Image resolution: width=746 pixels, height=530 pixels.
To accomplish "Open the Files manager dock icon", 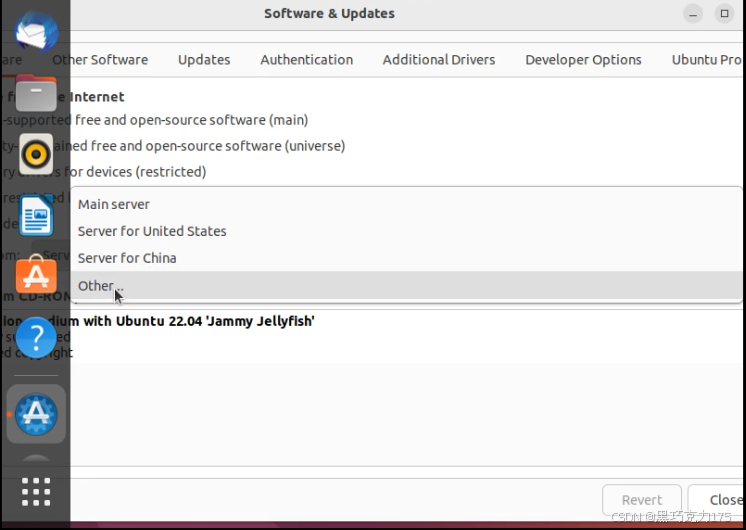I will coord(36,93).
